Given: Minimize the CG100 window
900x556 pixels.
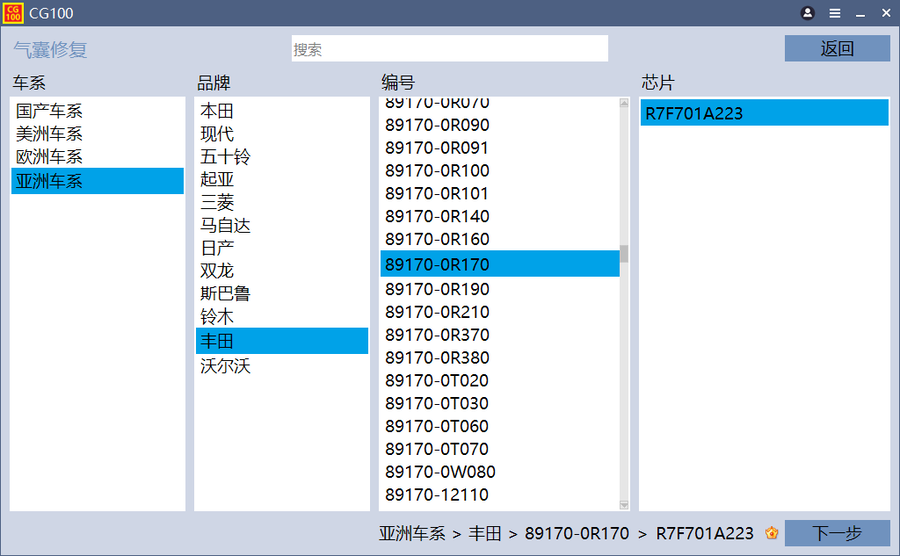Looking at the screenshot, I should 860,13.
